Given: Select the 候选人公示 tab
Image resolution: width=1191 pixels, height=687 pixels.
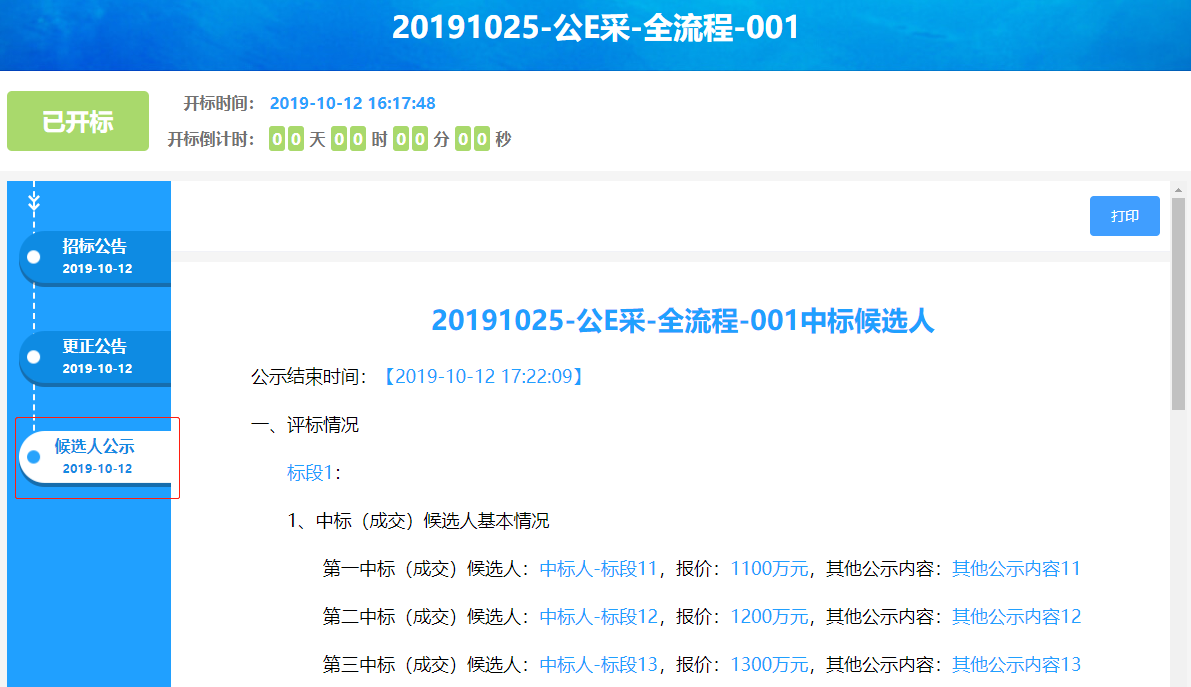Looking at the screenshot, I should pos(97,457).
